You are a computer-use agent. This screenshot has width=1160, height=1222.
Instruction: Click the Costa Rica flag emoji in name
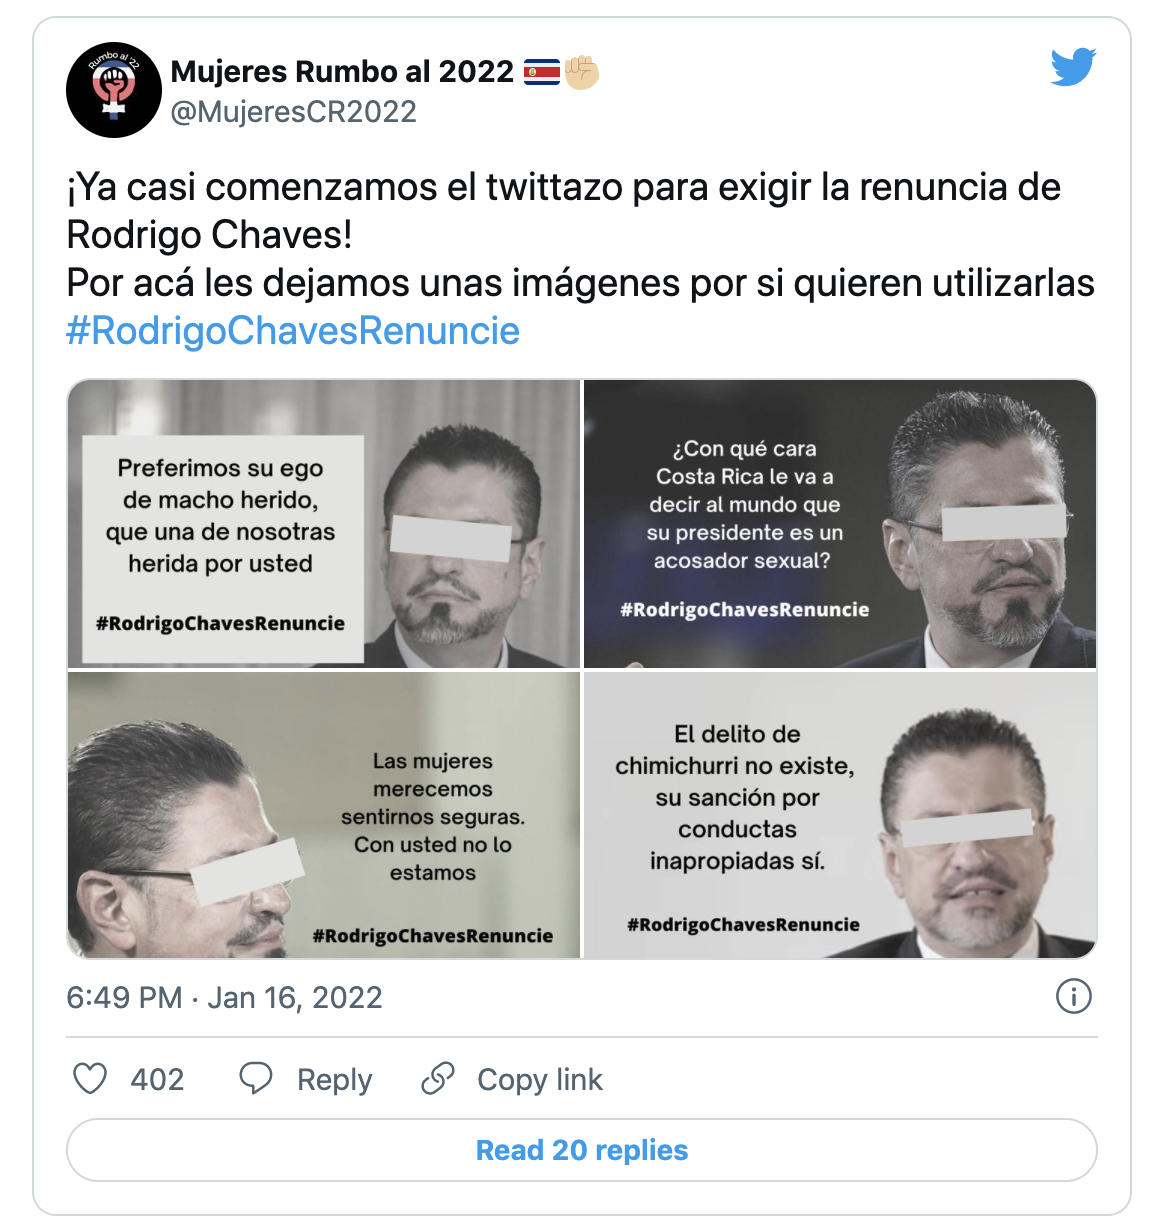click(542, 72)
